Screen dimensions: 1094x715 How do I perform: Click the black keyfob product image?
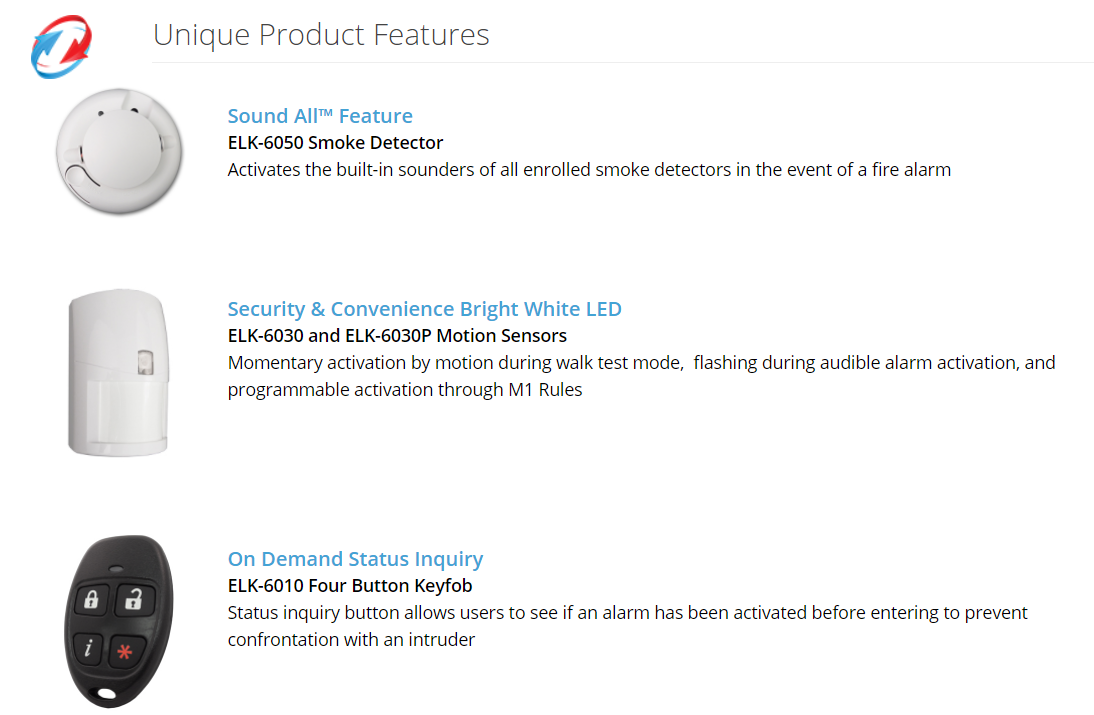coord(119,621)
